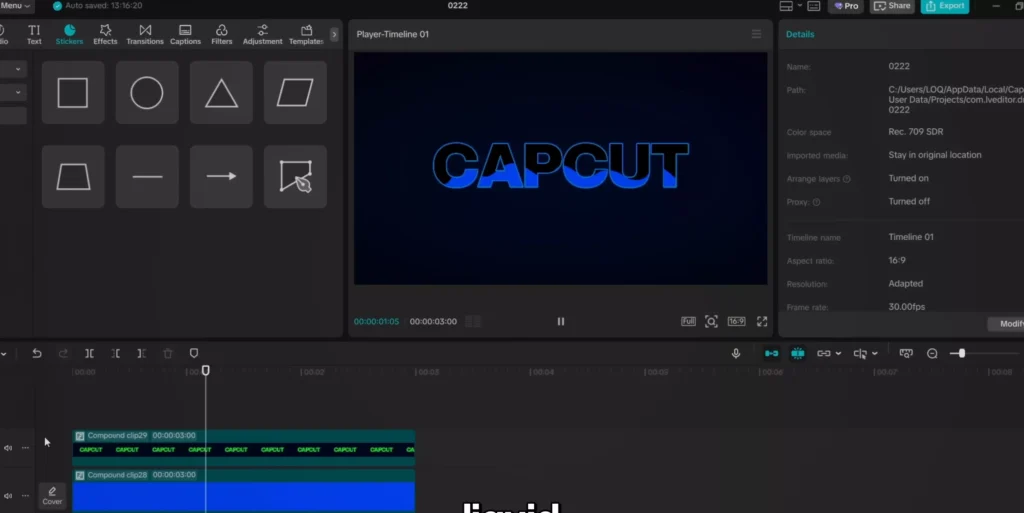Start recording voiceover with the microphone
Viewport: 1024px width, 513px height.
coord(736,353)
